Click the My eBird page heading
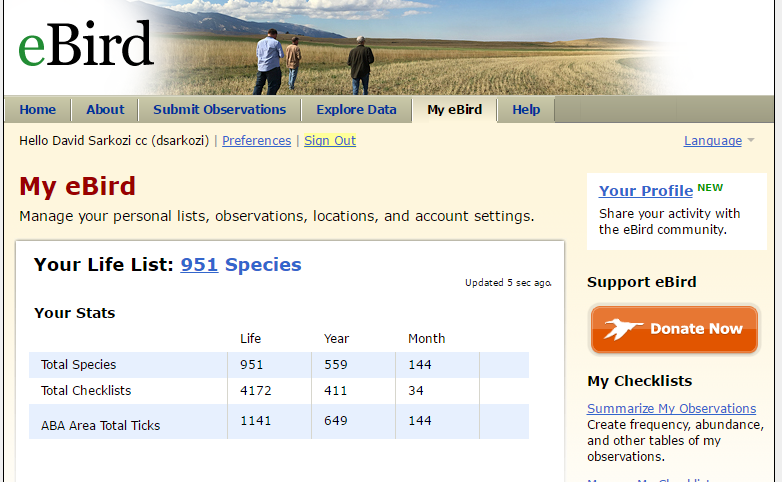The image size is (782, 482). [77, 186]
